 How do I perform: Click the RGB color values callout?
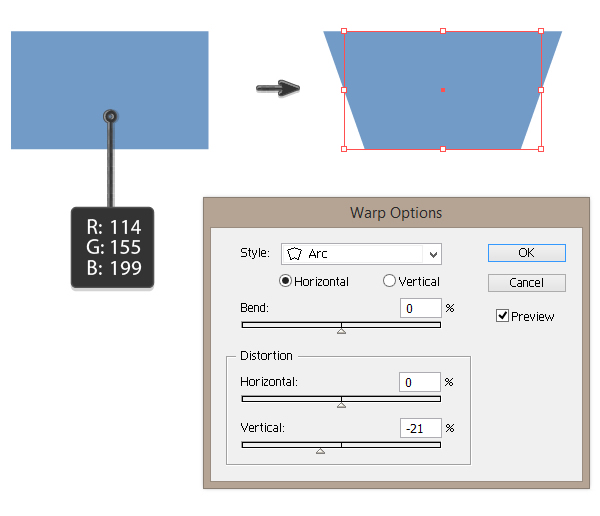coord(112,248)
